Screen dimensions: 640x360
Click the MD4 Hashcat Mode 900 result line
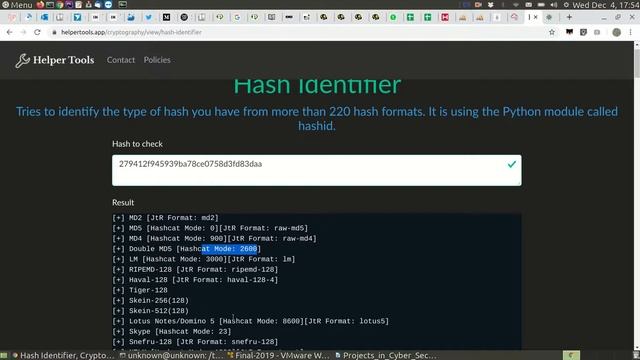[x=214, y=238]
